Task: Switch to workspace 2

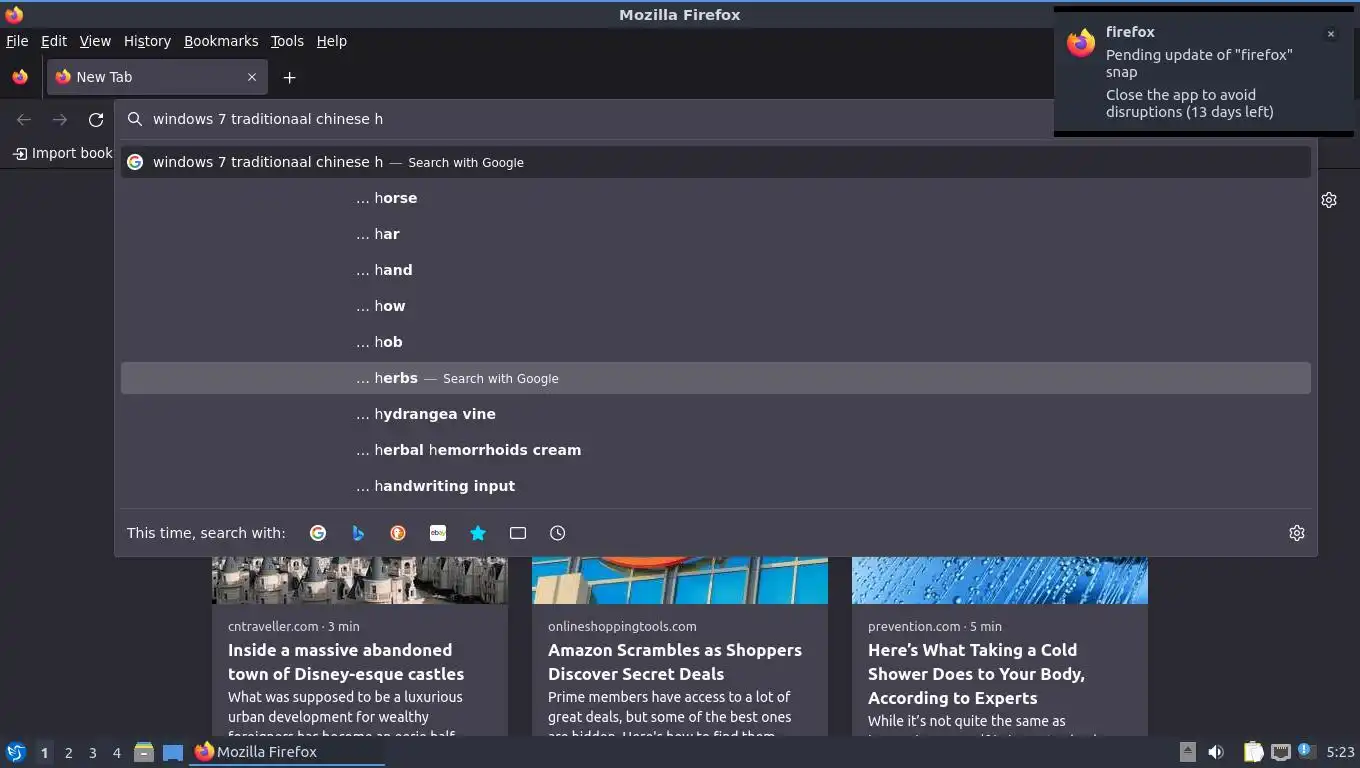Action: (x=68, y=753)
